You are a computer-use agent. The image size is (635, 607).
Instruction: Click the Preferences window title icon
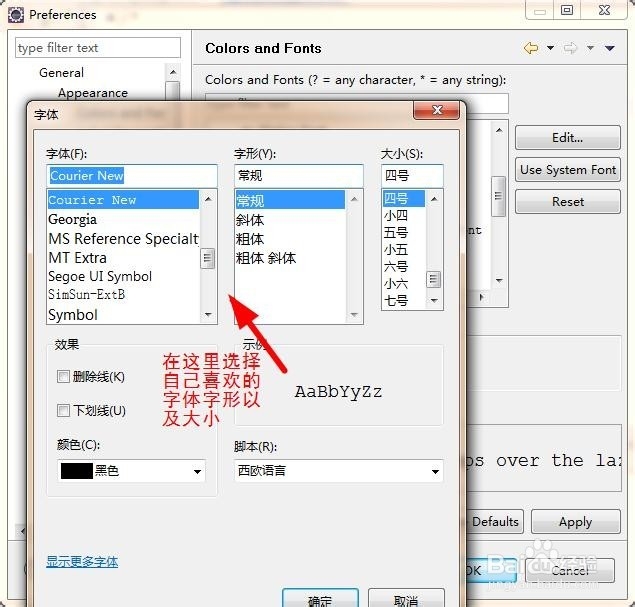coord(15,15)
